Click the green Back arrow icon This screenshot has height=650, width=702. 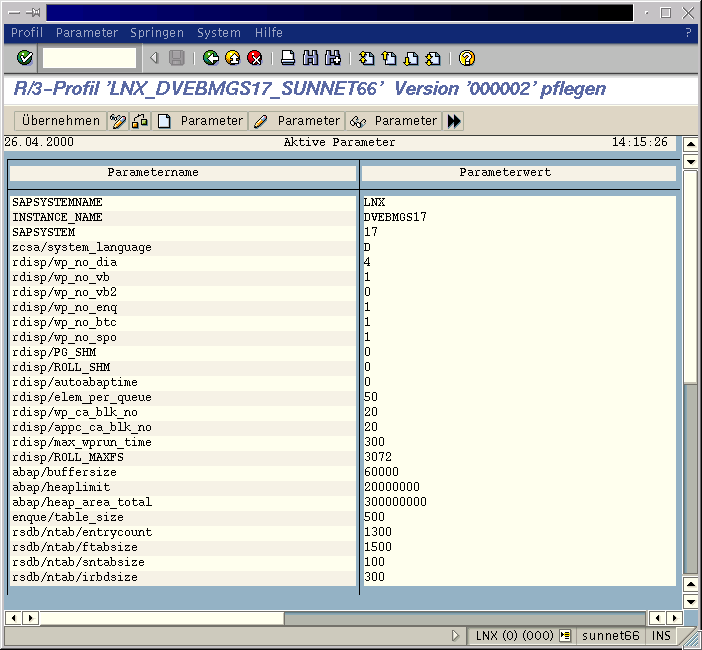210,58
